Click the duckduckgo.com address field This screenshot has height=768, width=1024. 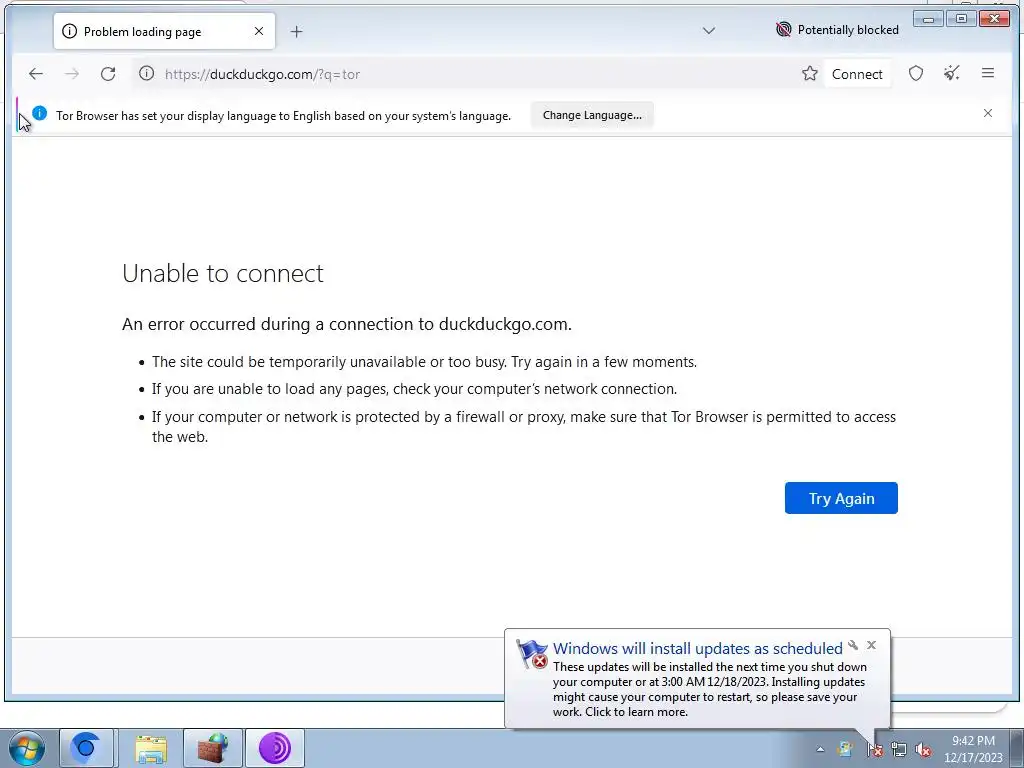(464, 74)
